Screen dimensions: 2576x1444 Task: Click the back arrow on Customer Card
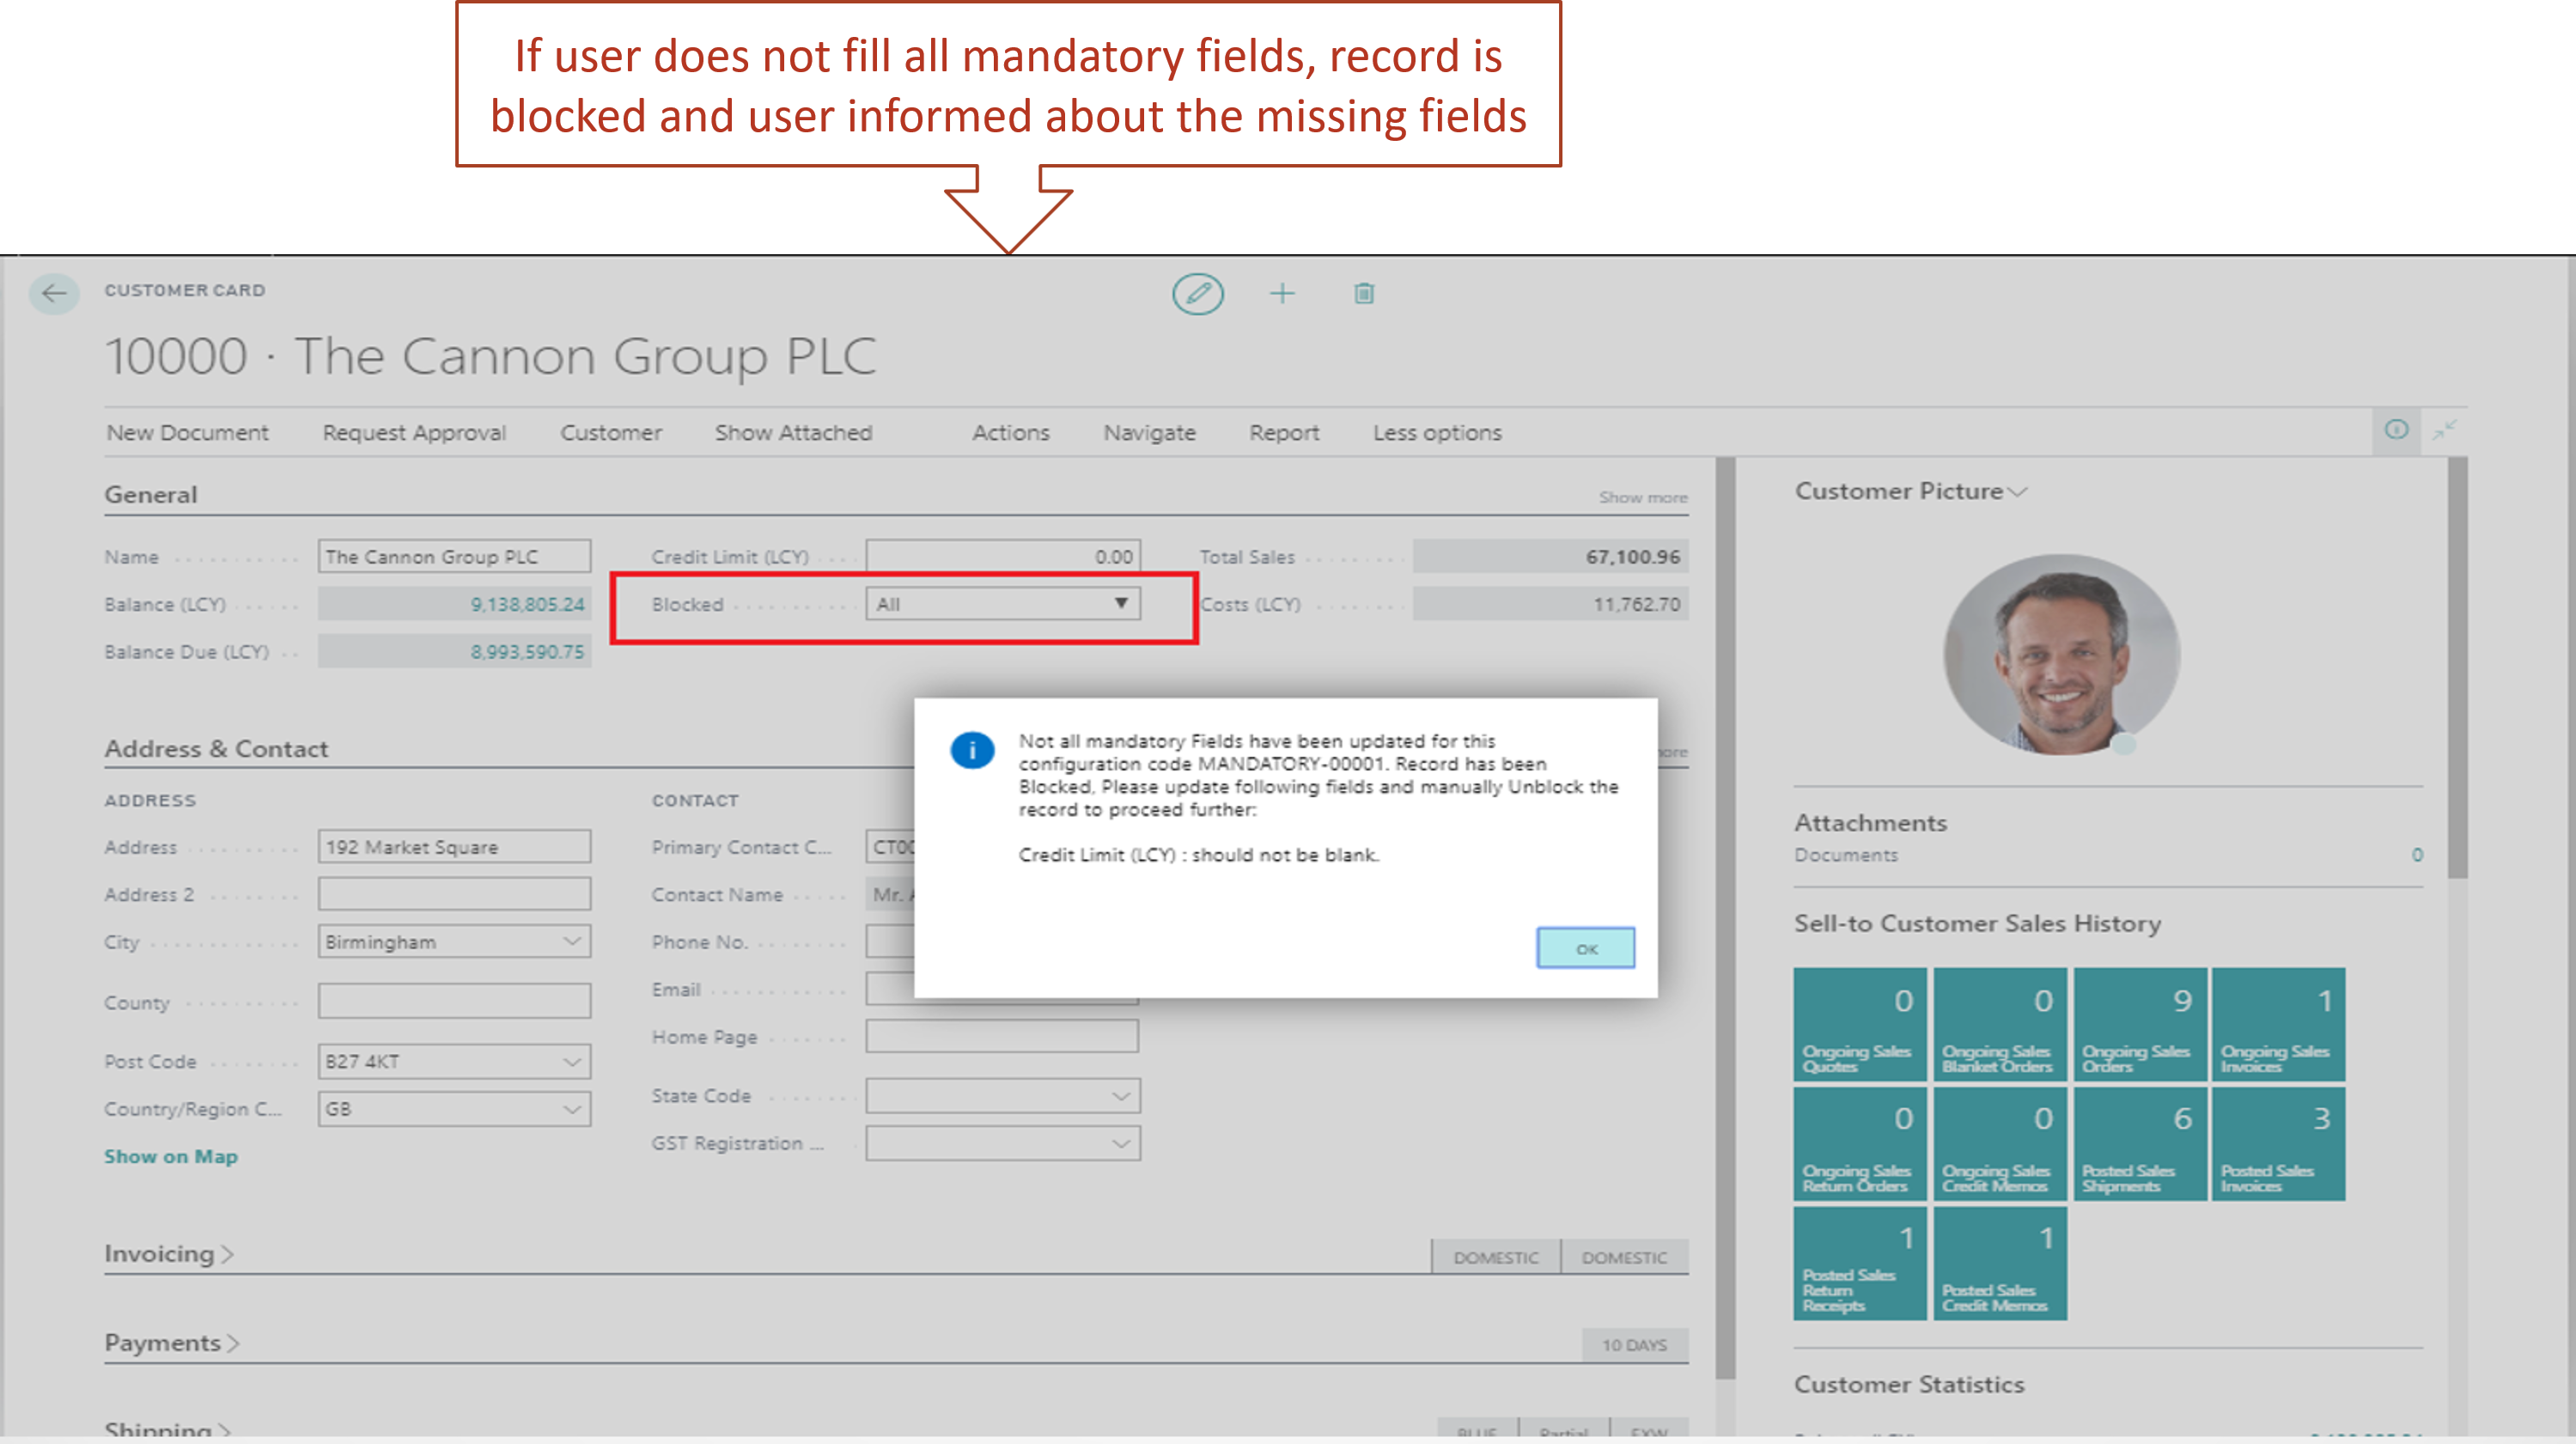(x=54, y=293)
